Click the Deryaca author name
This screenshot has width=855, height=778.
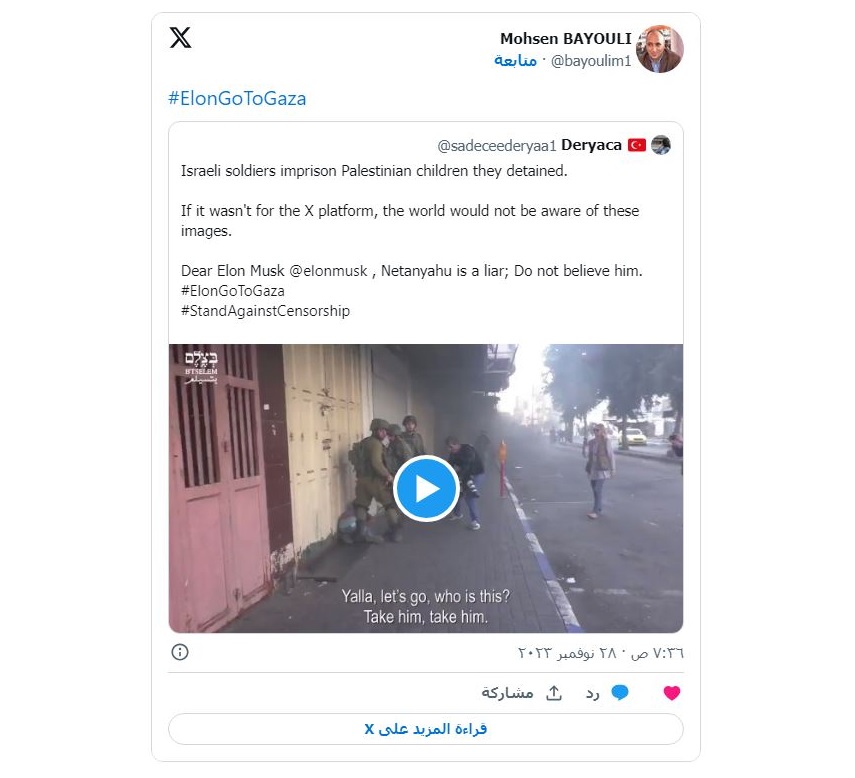pos(592,145)
